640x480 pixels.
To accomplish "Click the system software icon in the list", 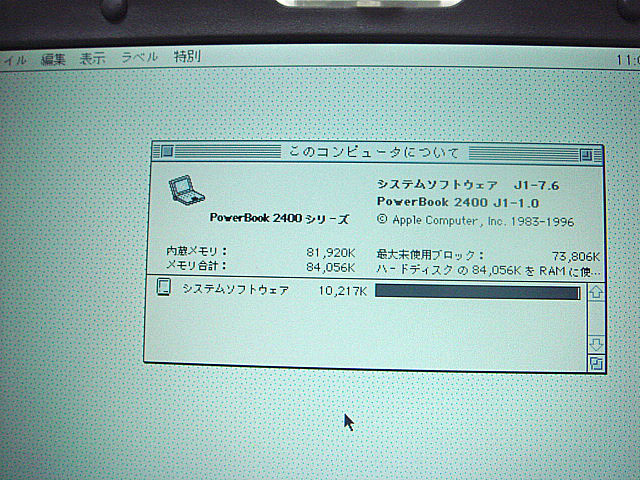I will point(164,287).
